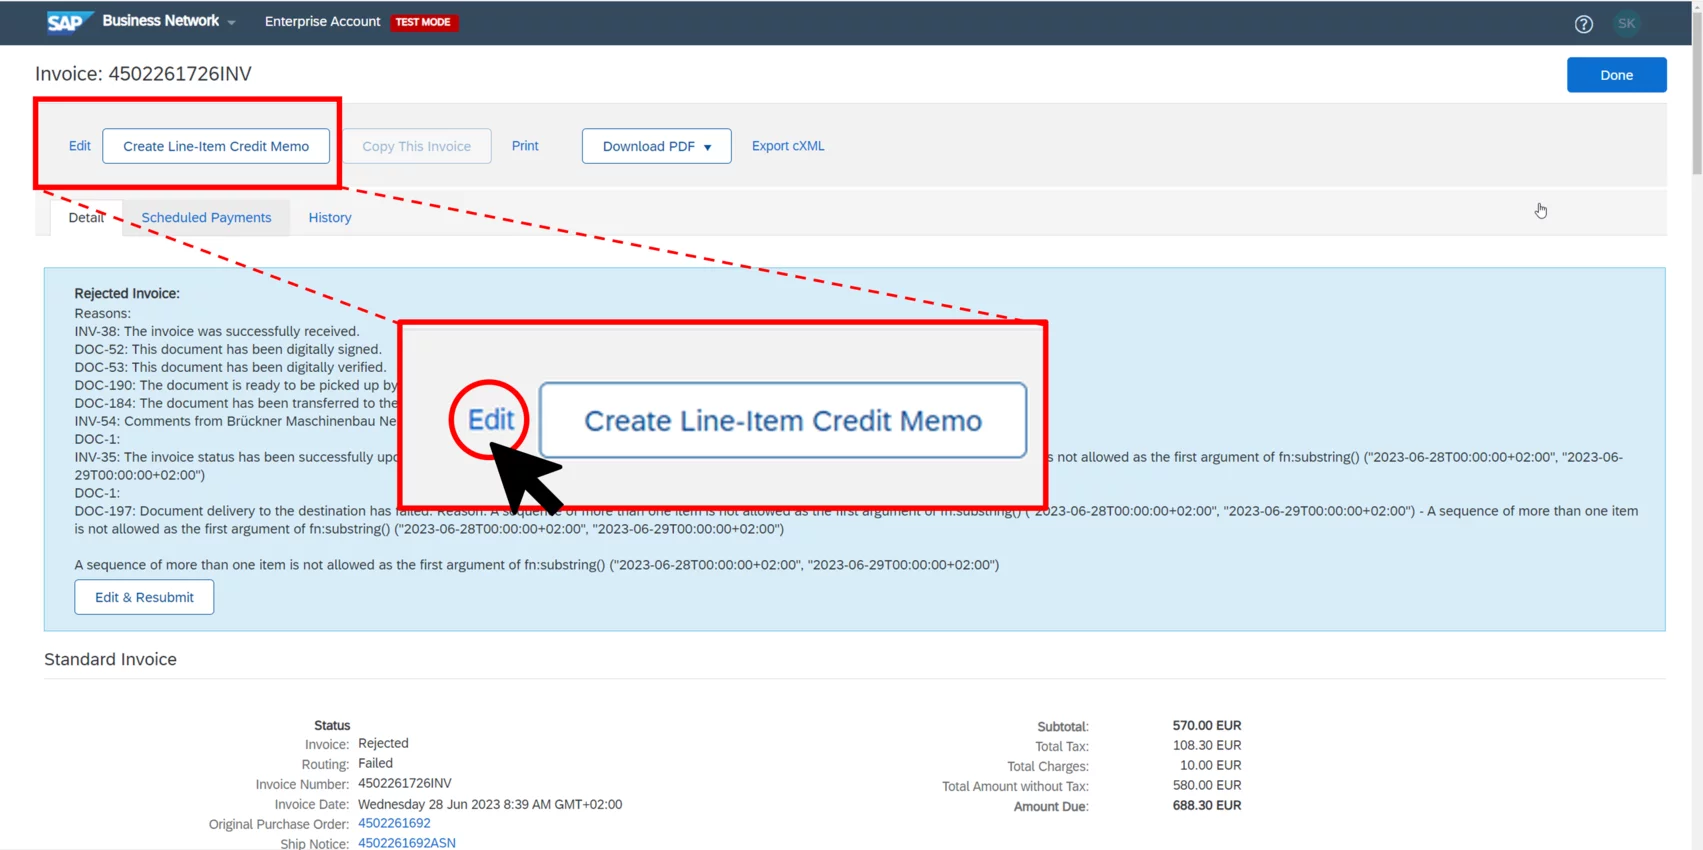Click Create Line-Item Credit Memo button
This screenshot has height=850, width=1703.
[216, 146]
